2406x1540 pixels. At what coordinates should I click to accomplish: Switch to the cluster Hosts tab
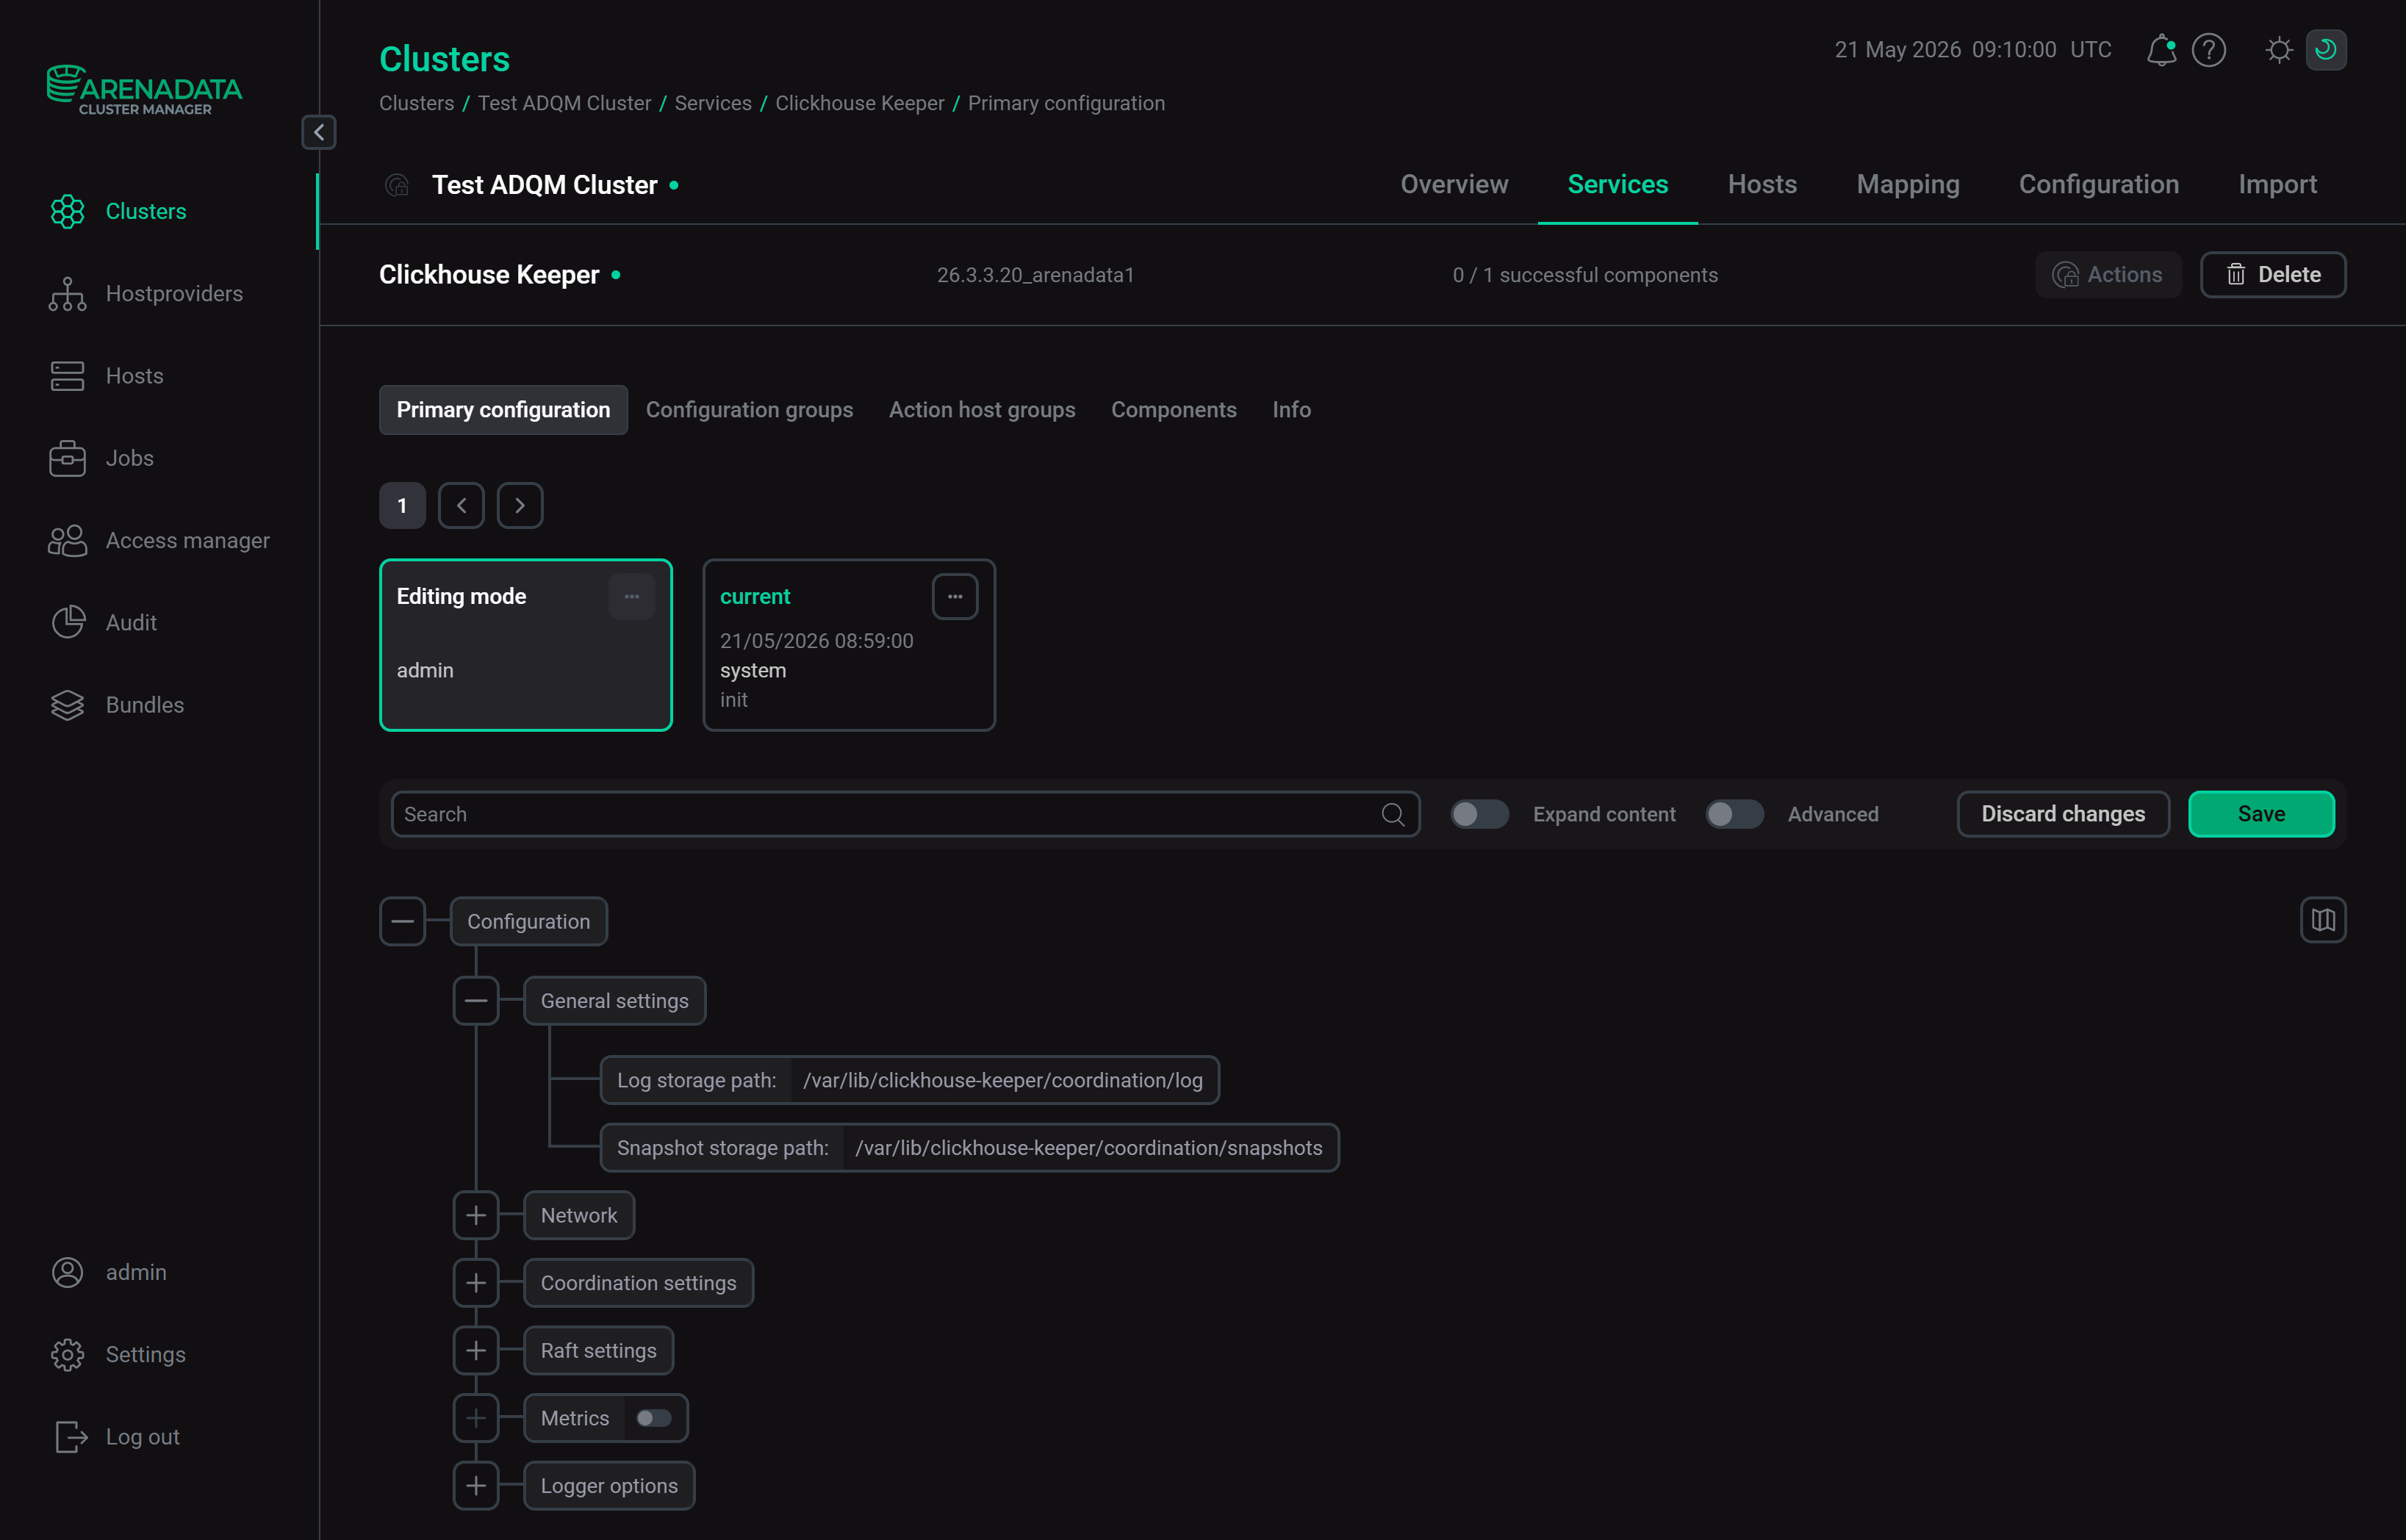pos(1762,185)
